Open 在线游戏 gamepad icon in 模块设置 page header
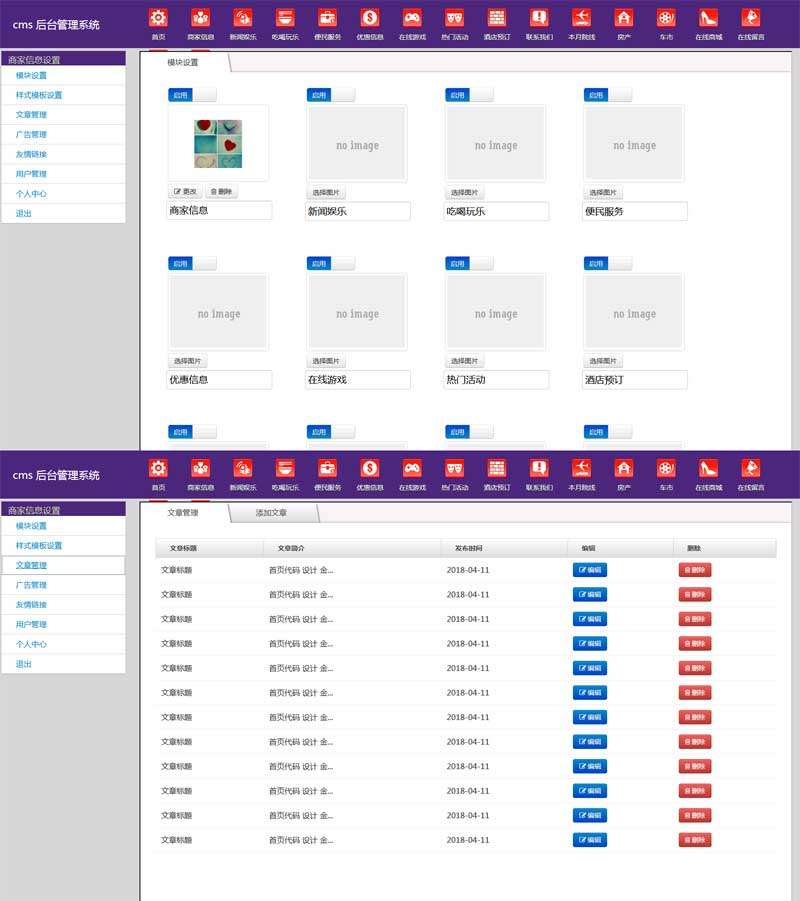Image resolution: width=800 pixels, height=901 pixels. coord(412,18)
